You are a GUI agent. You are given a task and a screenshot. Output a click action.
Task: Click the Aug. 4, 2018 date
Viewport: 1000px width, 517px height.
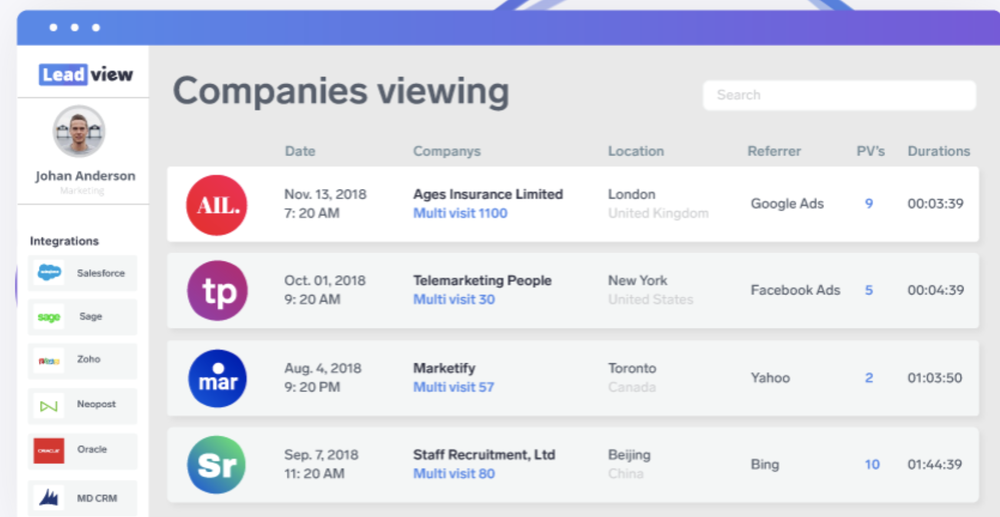[x=323, y=368]
